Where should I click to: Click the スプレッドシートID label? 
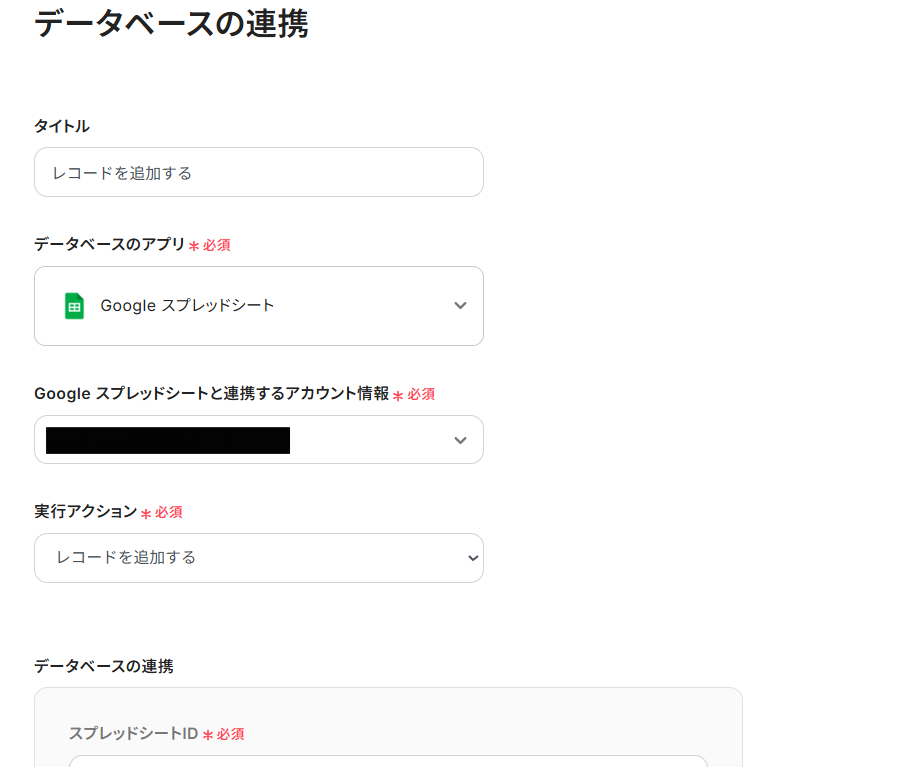pyautogui.click(x=133, y=733)
